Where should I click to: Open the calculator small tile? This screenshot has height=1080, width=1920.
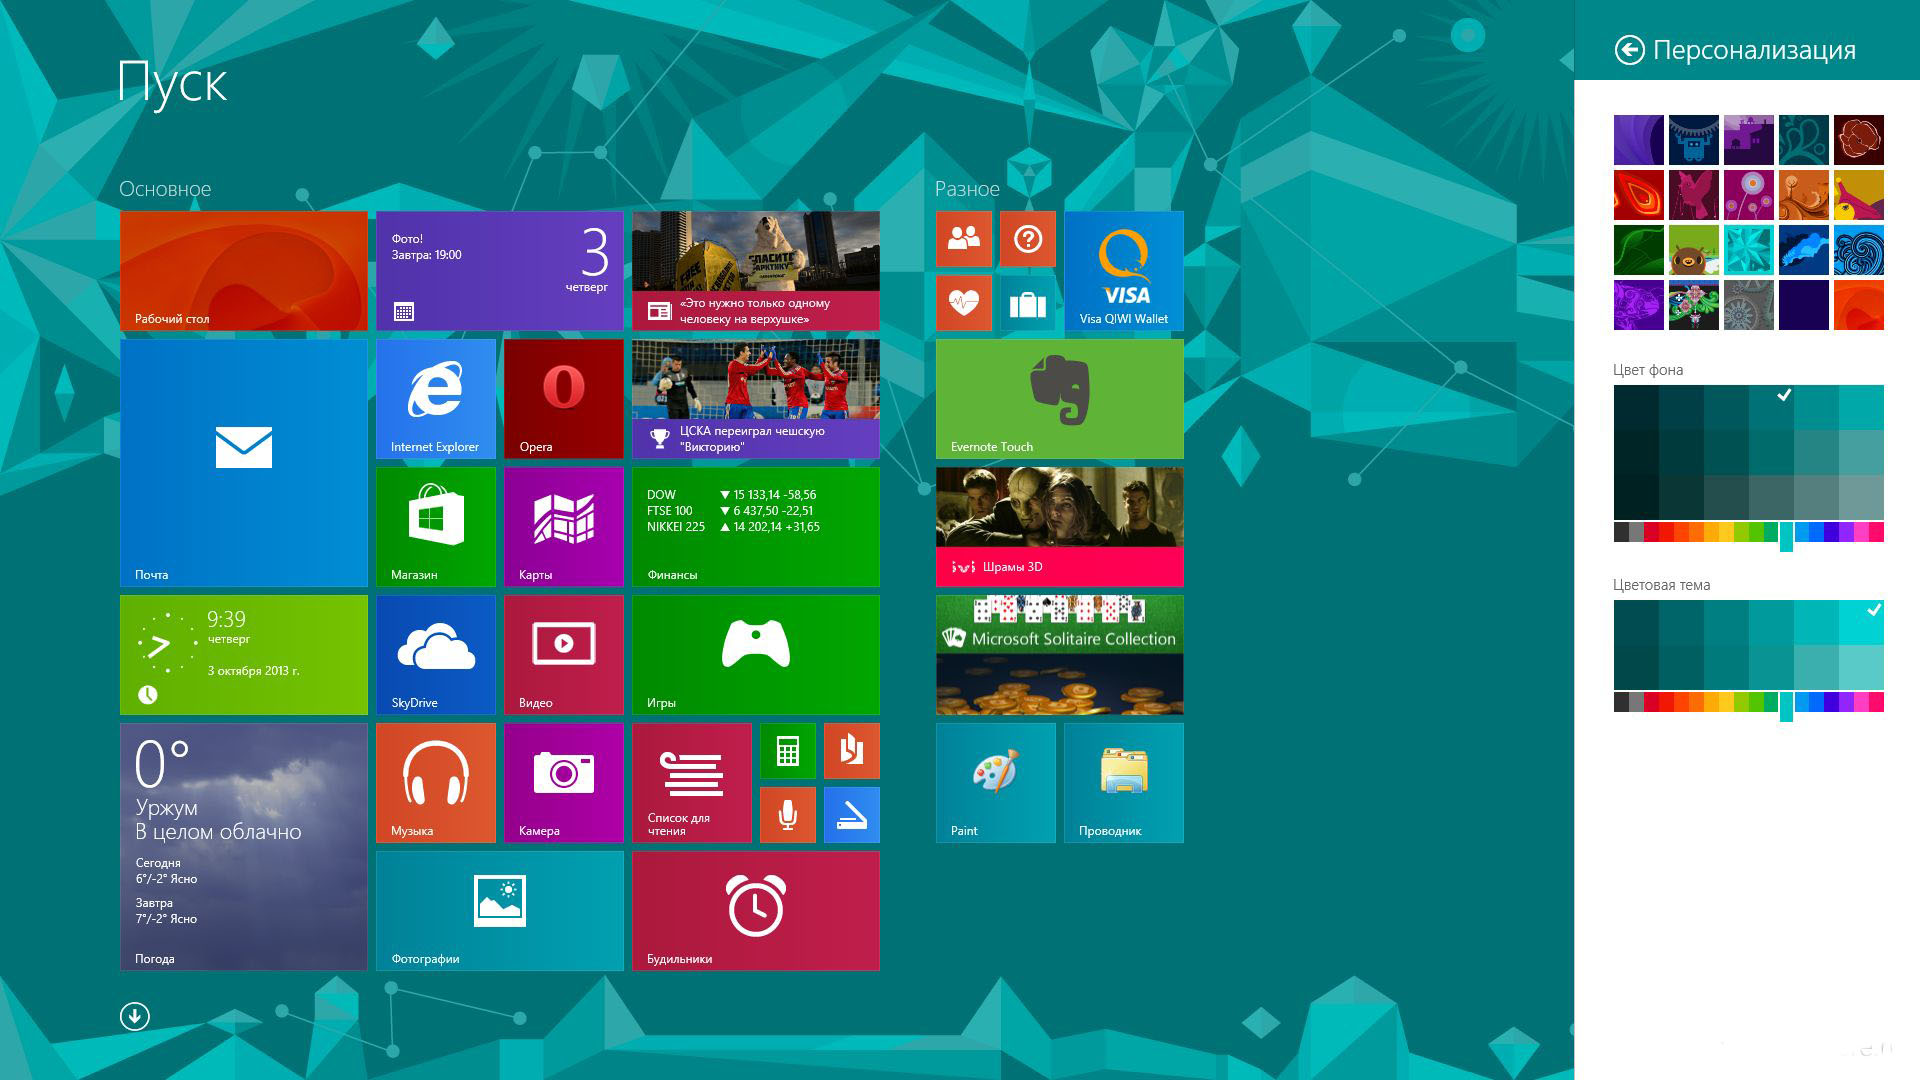[x=787, y=751]
